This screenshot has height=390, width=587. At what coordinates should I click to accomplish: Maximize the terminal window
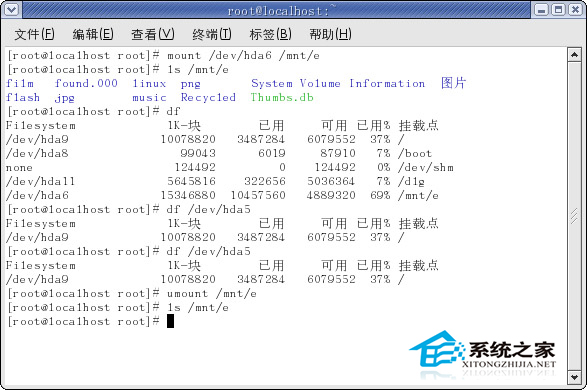pos(558,9)
